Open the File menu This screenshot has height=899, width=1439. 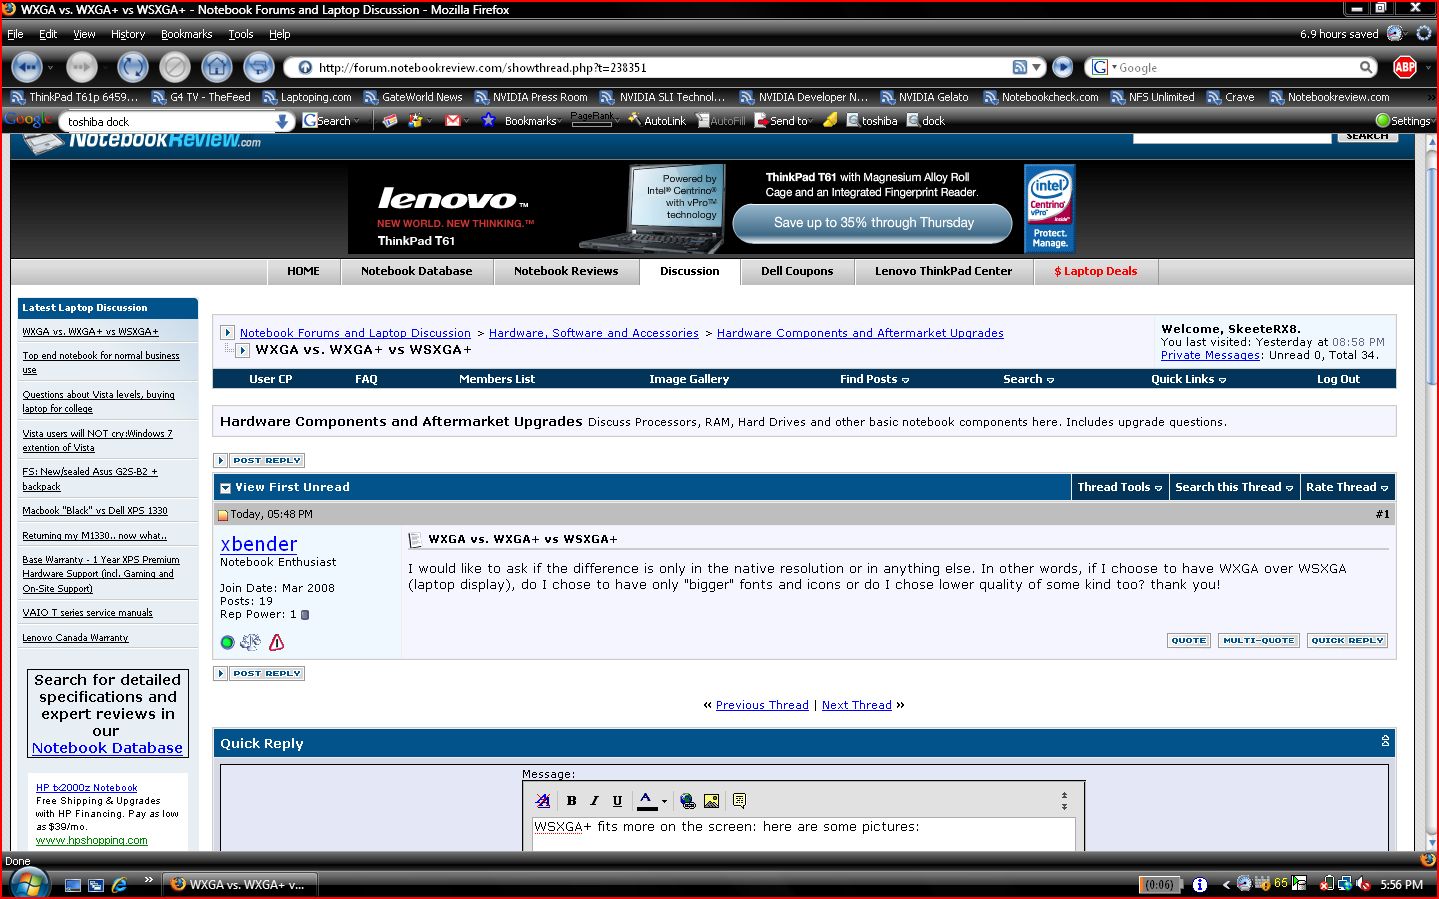tap(15, 34)
